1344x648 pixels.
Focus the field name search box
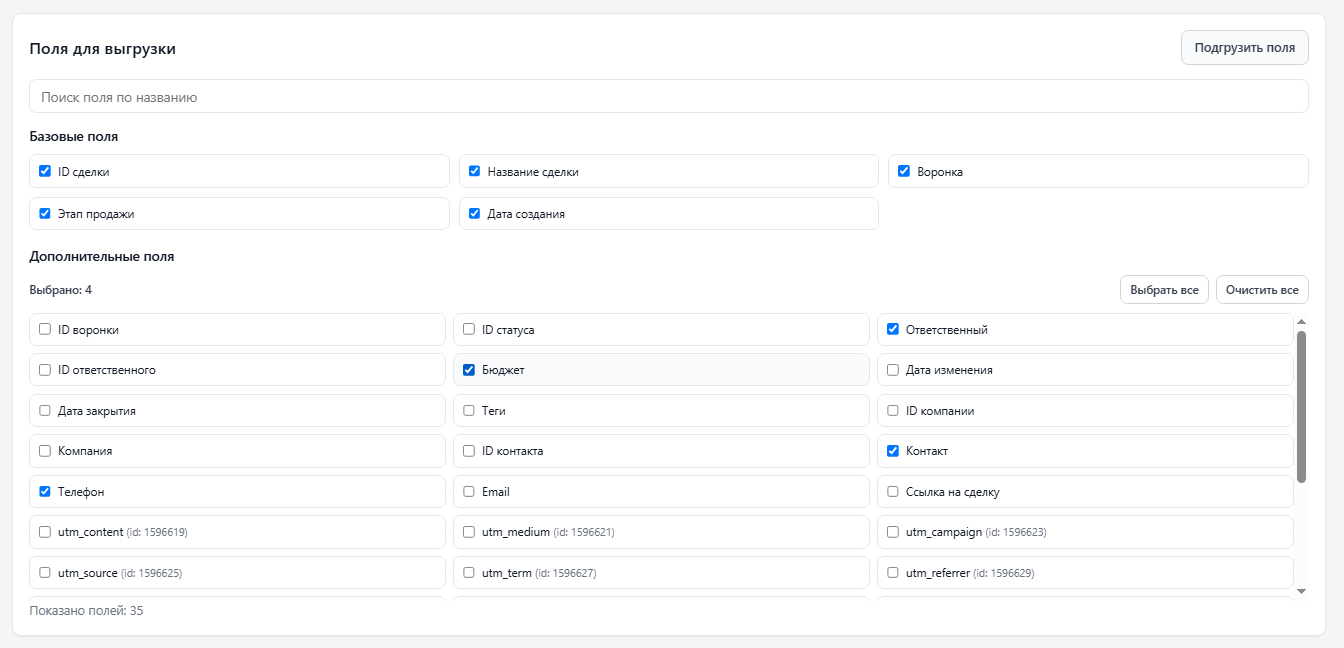[669, 97]
